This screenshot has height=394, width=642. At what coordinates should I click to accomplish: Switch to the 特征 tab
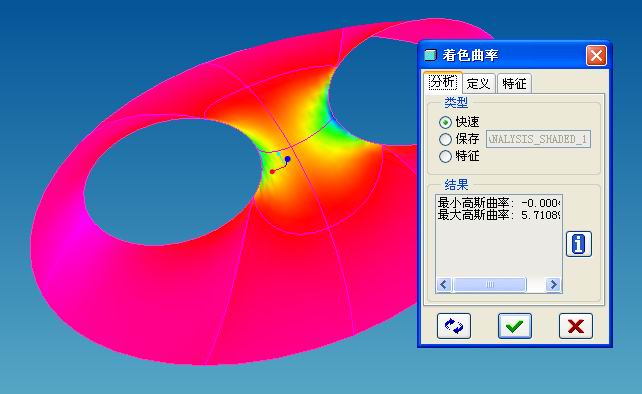[x=514, y=84]
